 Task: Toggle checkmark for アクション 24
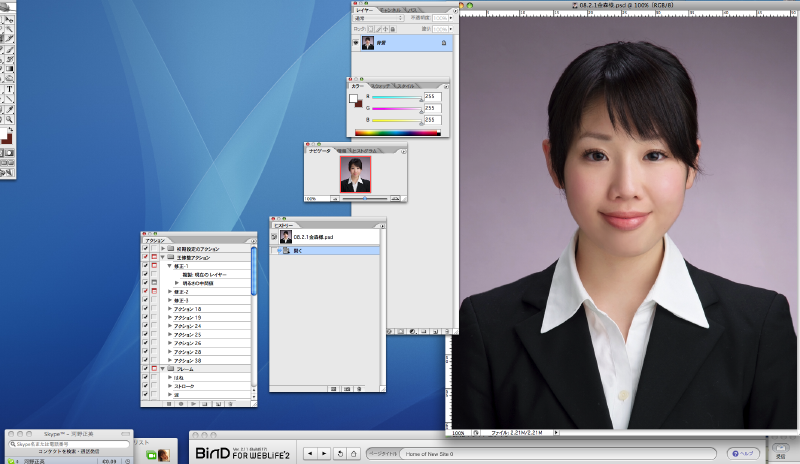(145, 326)
